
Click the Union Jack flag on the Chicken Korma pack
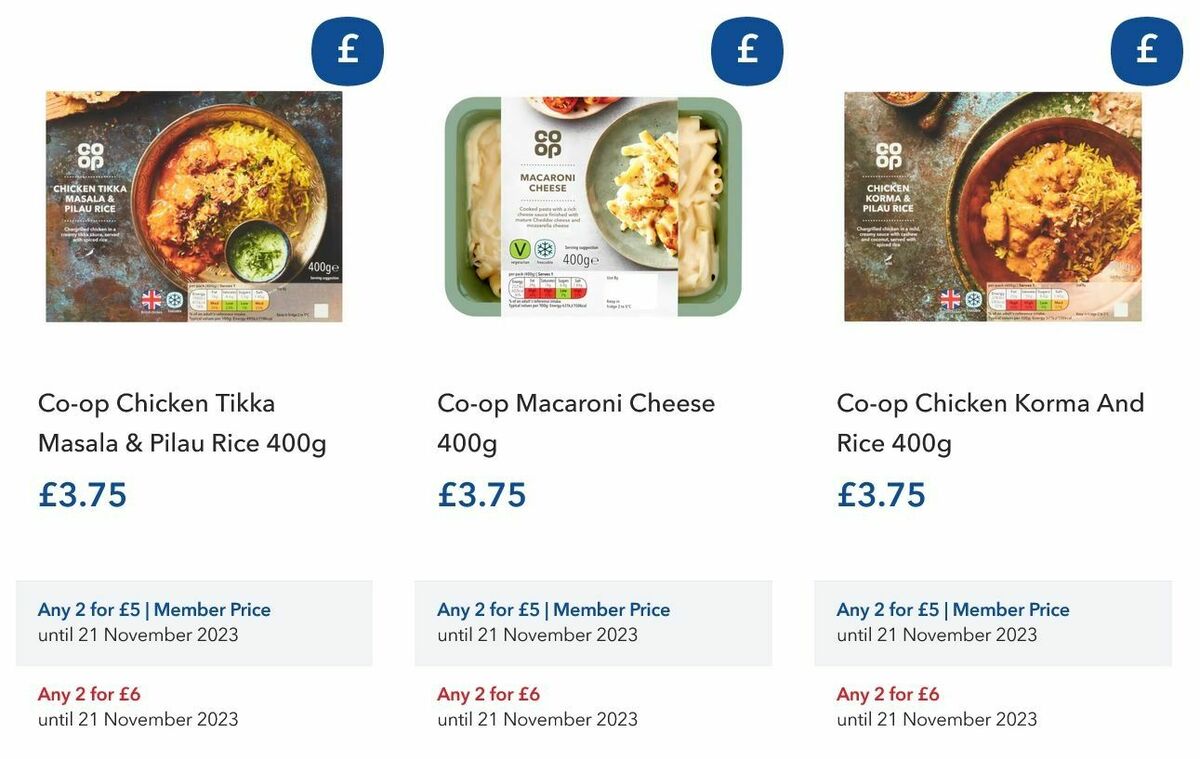tap(947, 298)
